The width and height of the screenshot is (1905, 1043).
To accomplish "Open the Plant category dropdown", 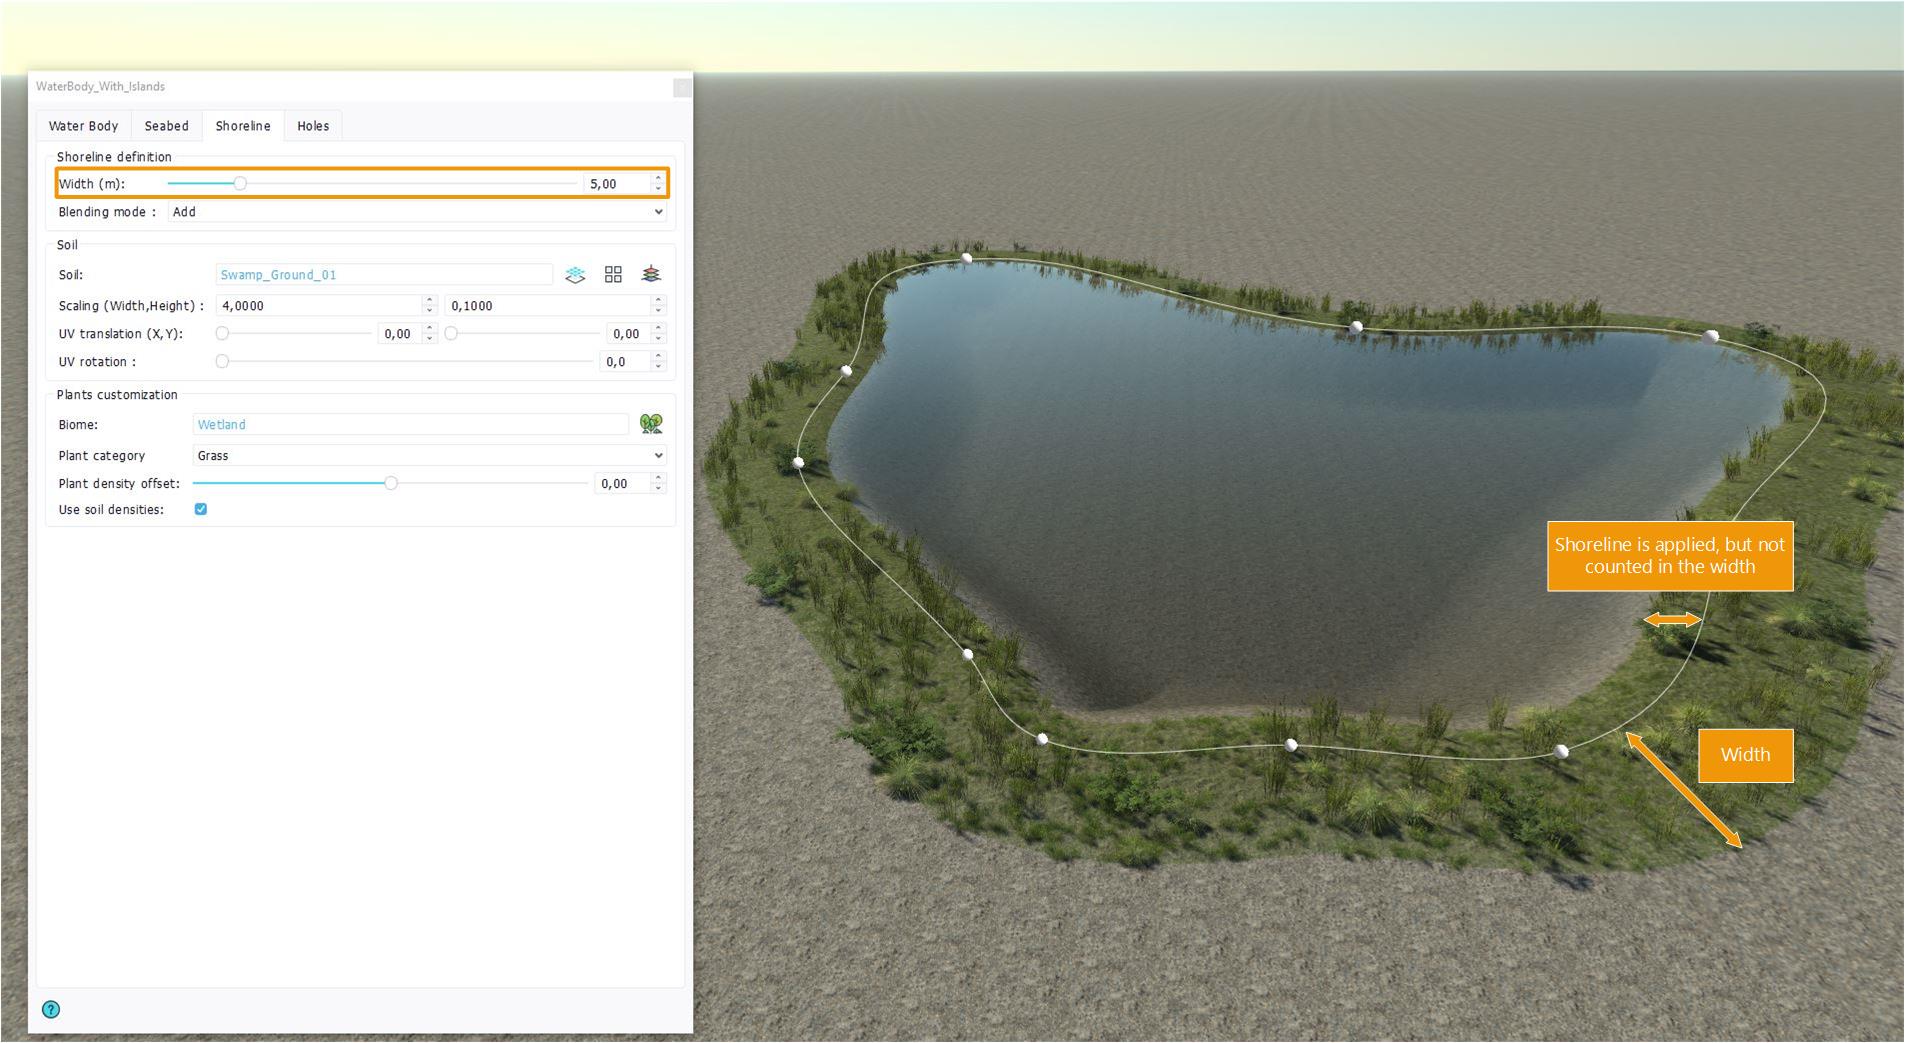I will [429, 456].
